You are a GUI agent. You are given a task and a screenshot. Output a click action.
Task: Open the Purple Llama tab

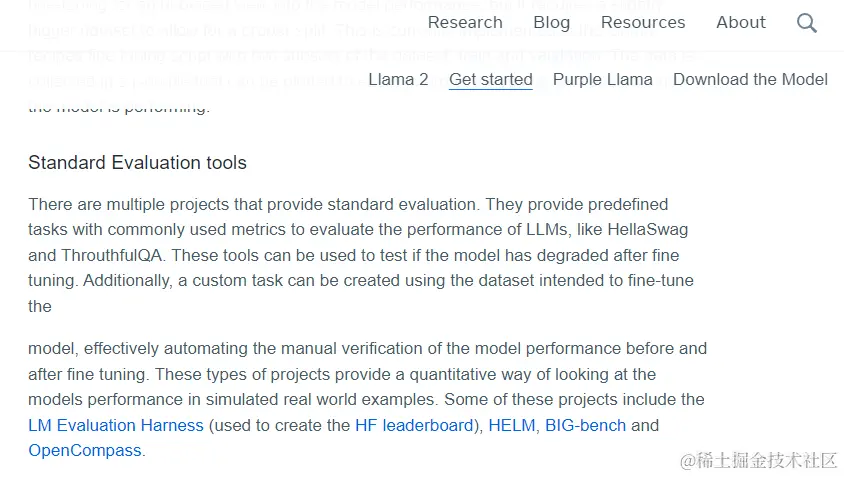602,79
